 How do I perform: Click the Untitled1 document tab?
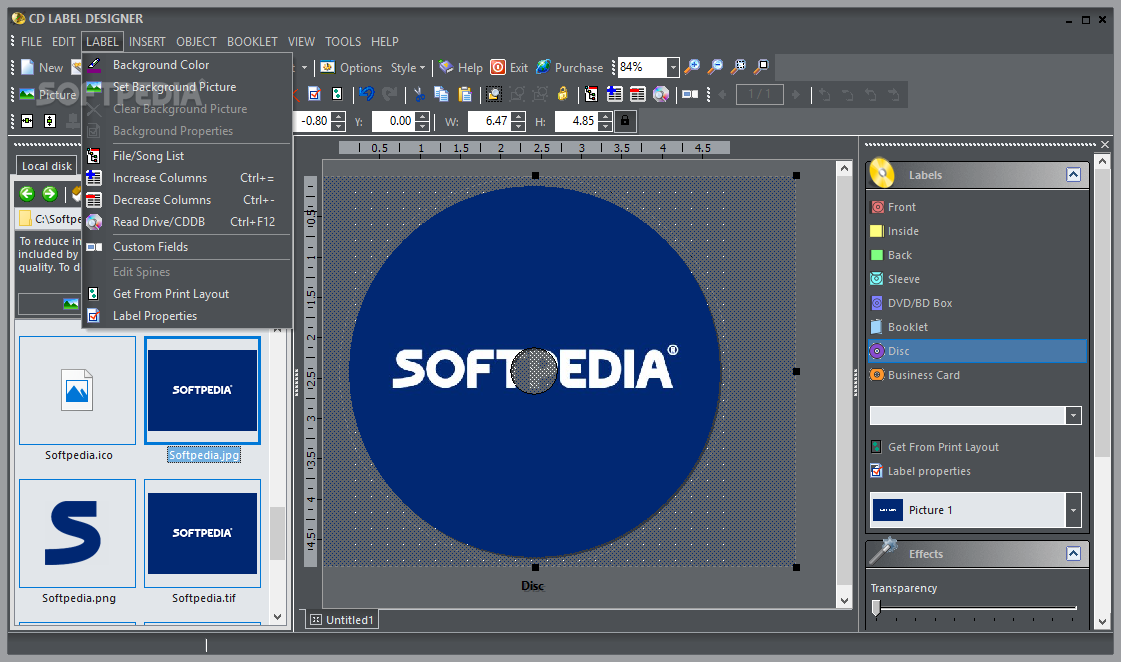pyautogui.click(x=342, y=620)
